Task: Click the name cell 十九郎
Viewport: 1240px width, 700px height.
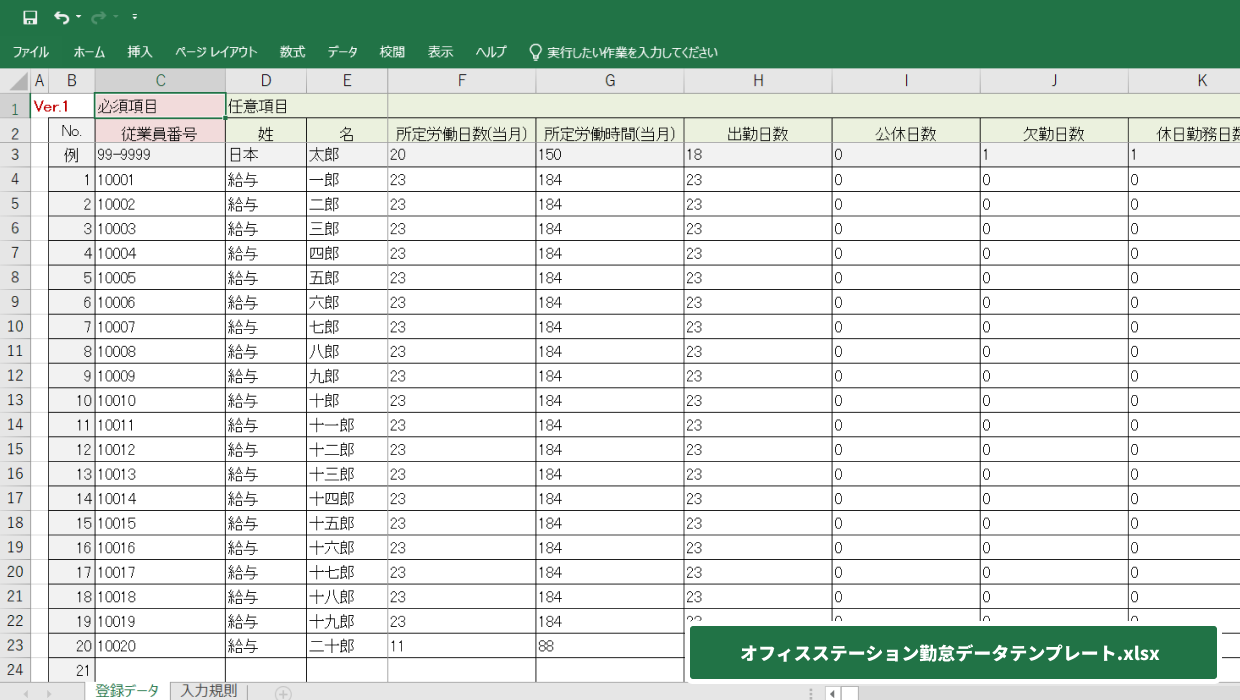Action: (x=347, y=621)
